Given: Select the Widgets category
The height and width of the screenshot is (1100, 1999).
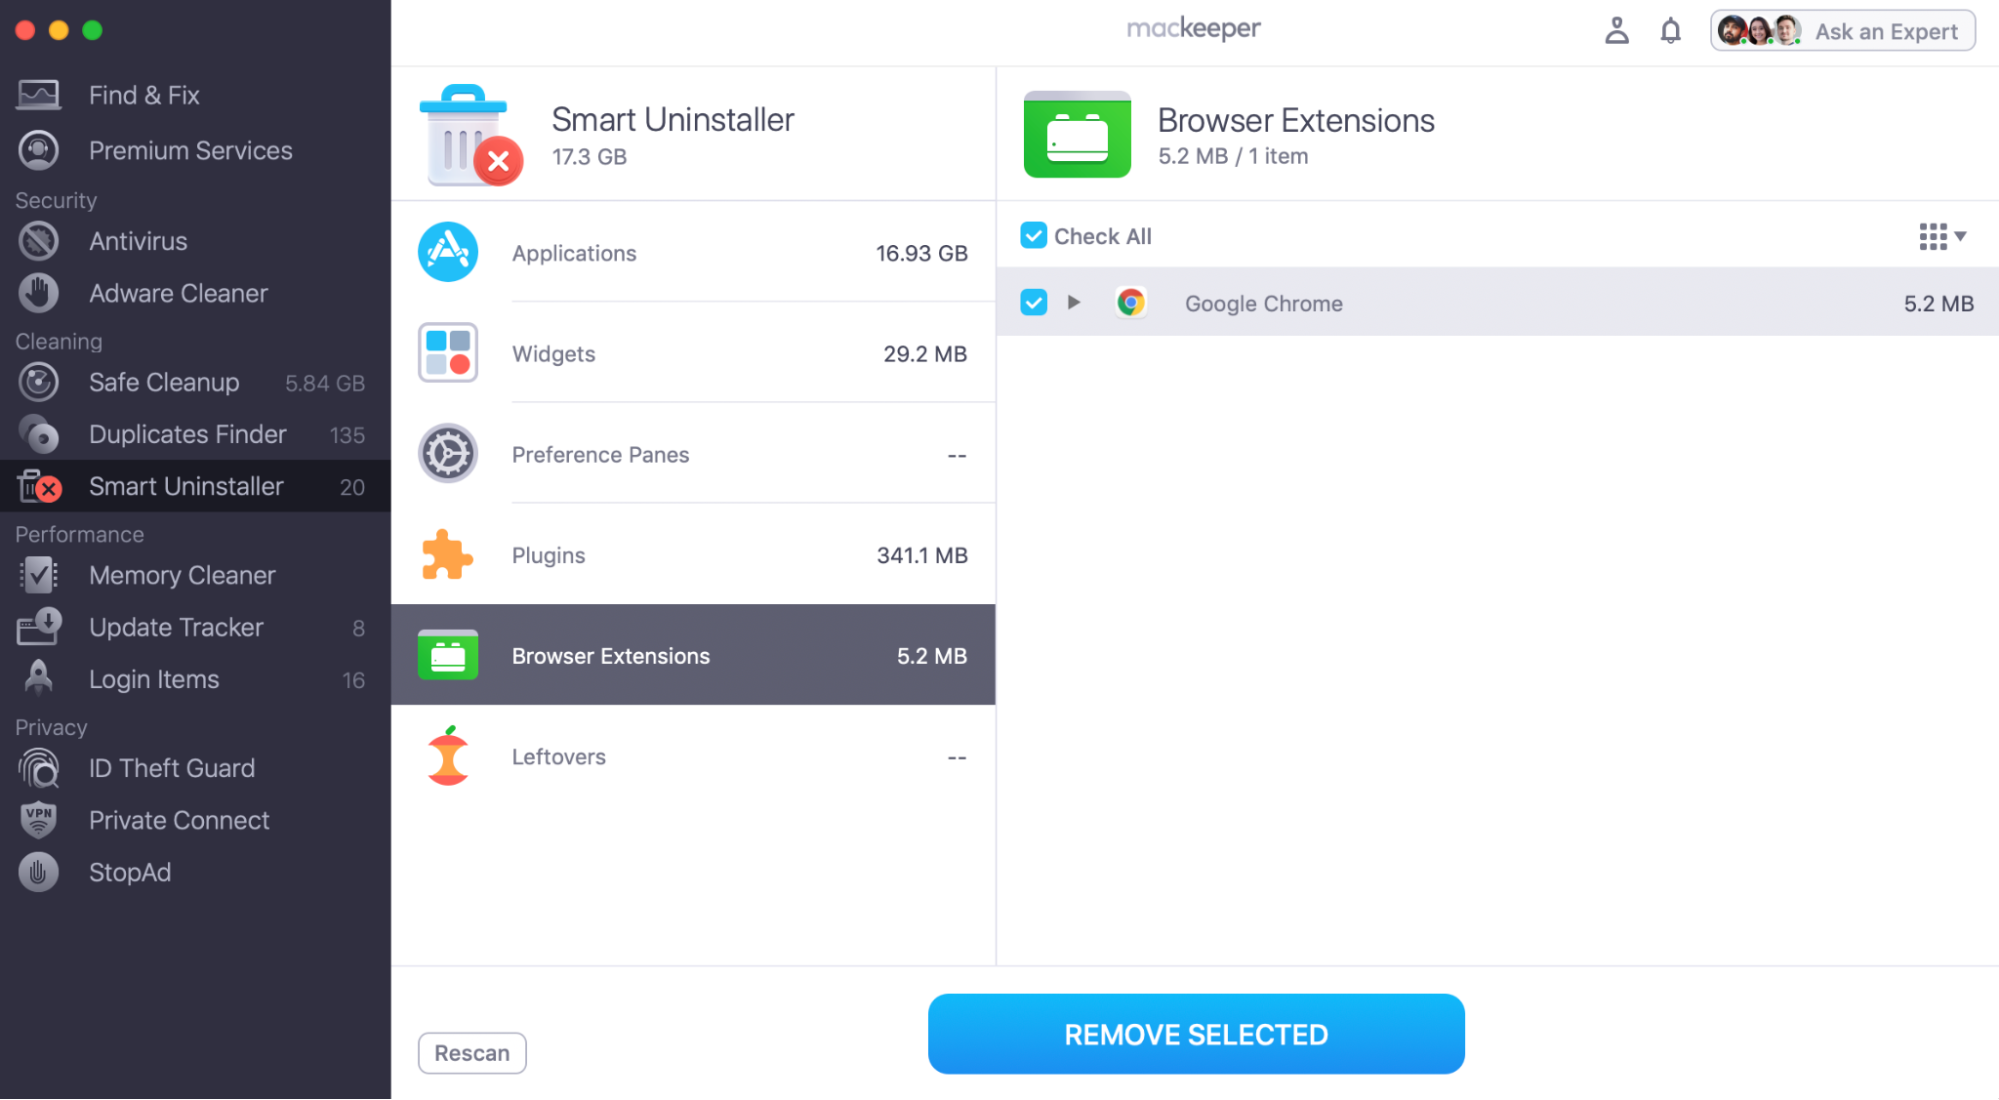Looking at the screenshot, I should tap(693, 353).
